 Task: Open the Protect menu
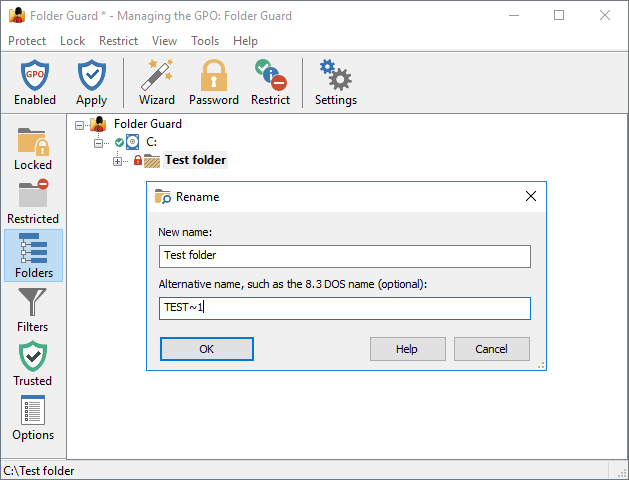click(x=27, y=41)
